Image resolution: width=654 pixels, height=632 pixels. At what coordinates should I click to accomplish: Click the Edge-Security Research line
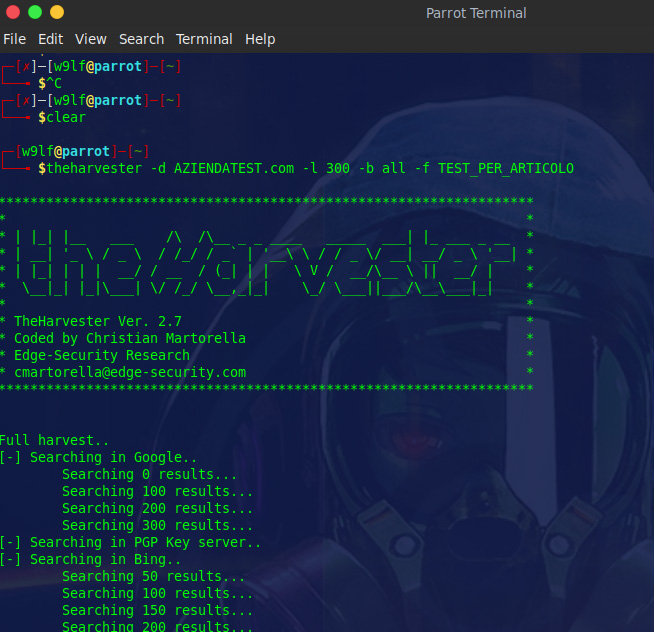(102, 355)
